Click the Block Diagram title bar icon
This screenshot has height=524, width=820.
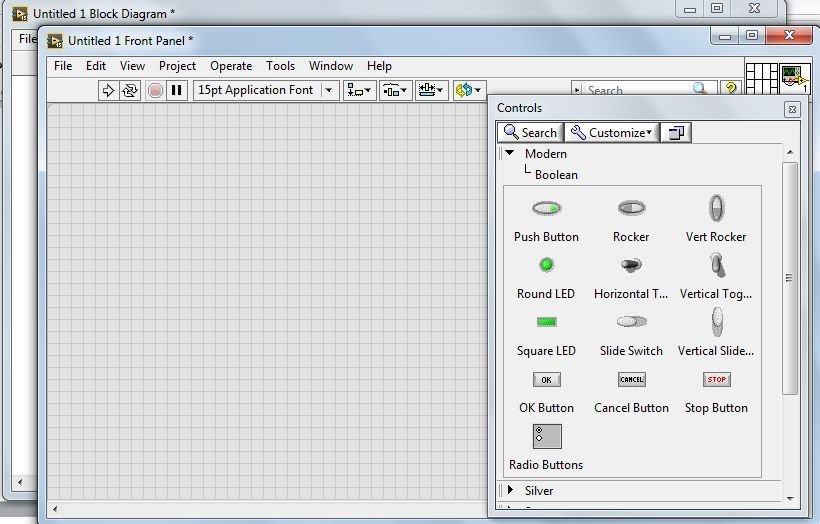tap(20, 14)
